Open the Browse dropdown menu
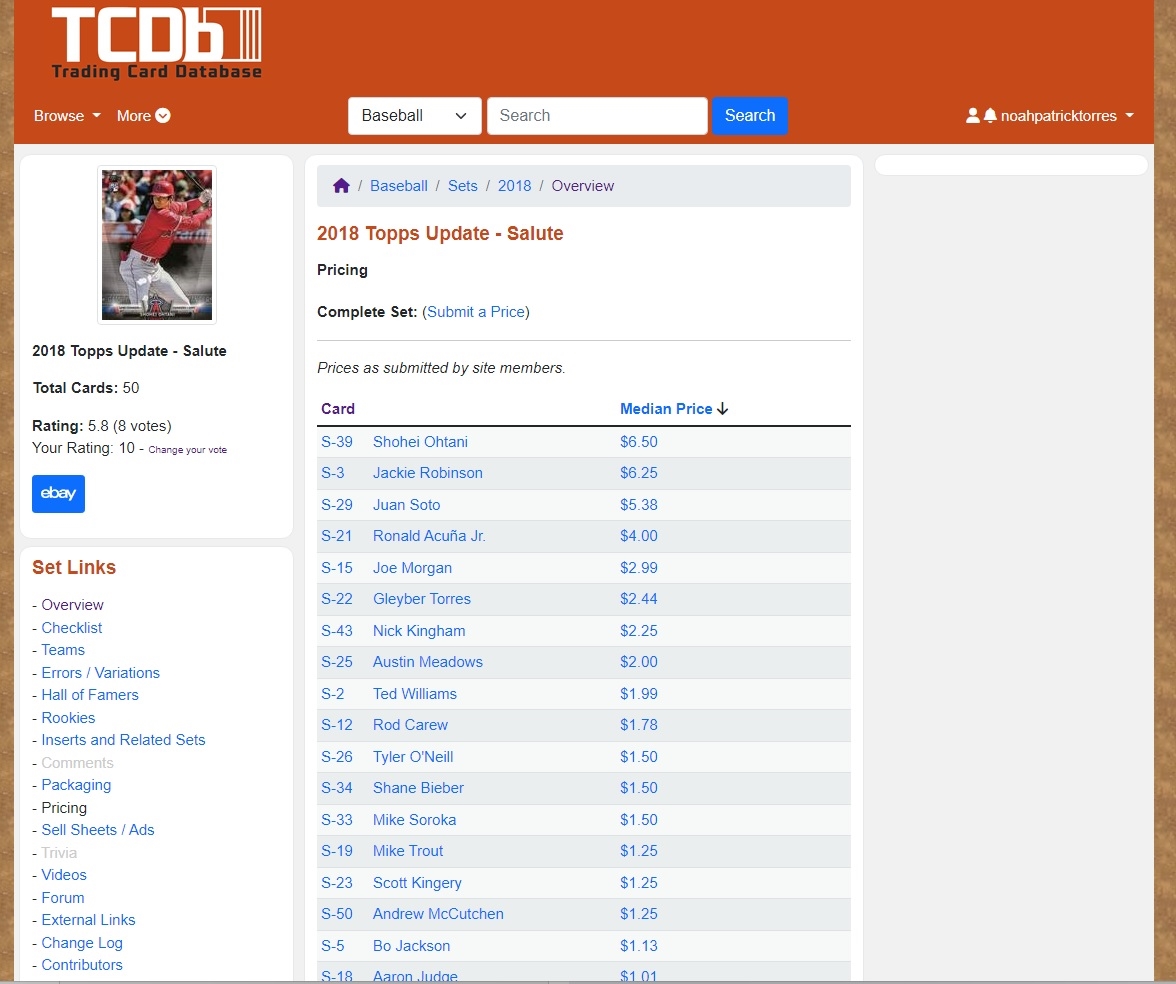The image size is (1176, 984). coord(68,116)
